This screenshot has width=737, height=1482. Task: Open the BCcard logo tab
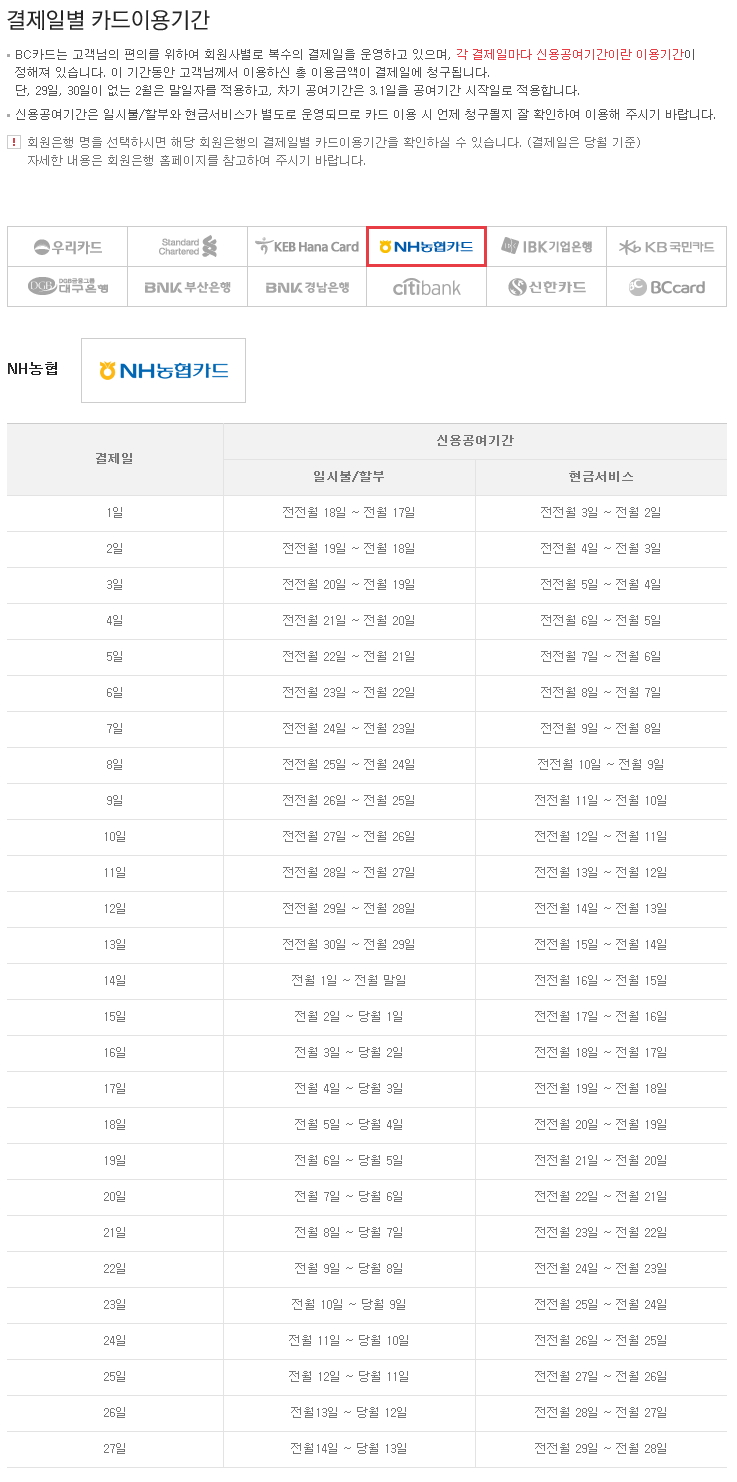[667, 287]
